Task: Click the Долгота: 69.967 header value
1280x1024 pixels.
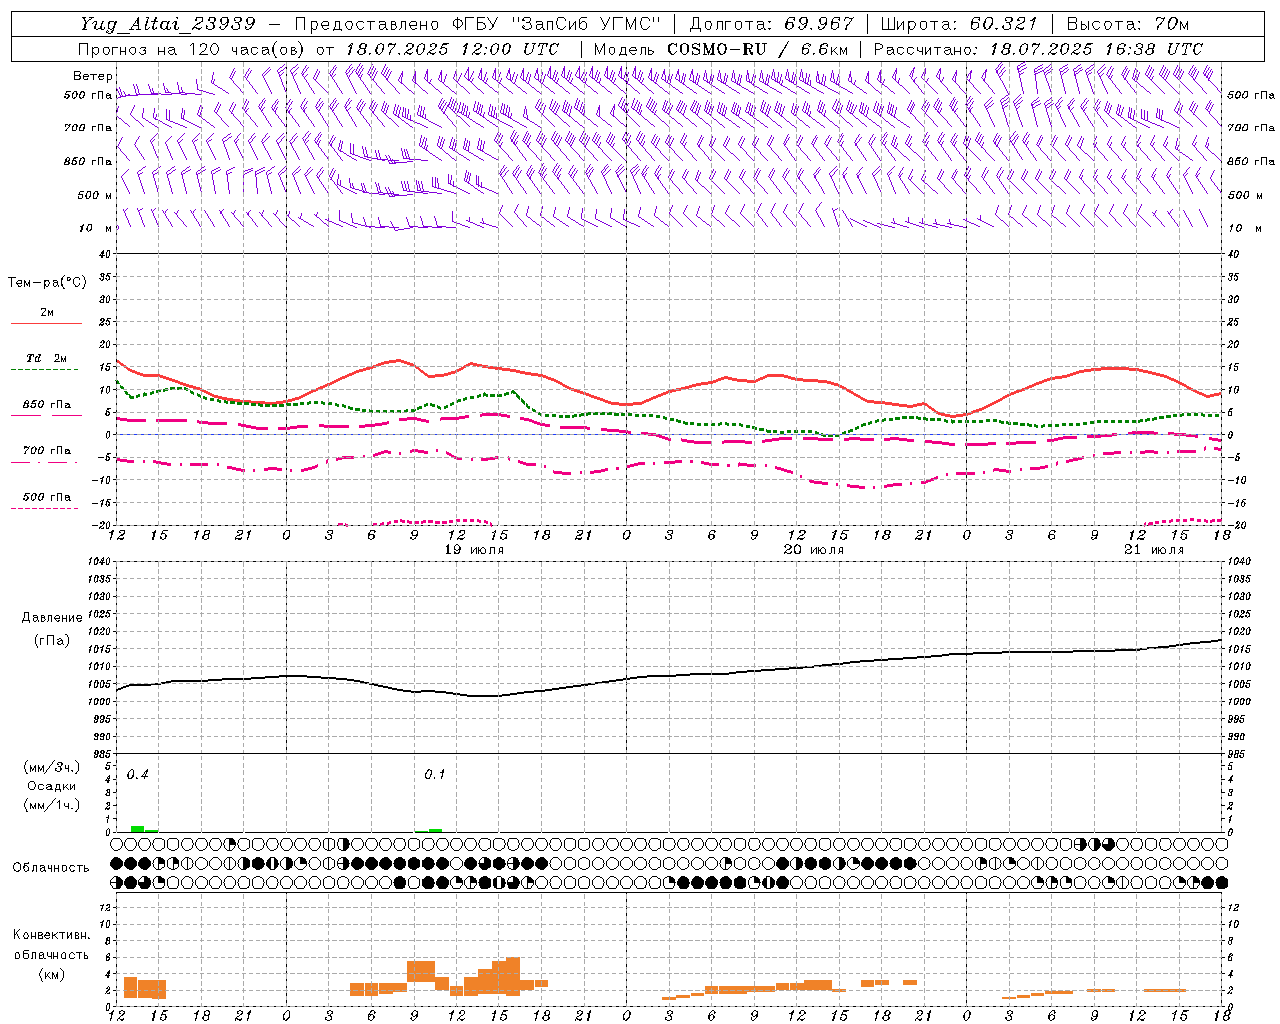Action: coord(772,24)
